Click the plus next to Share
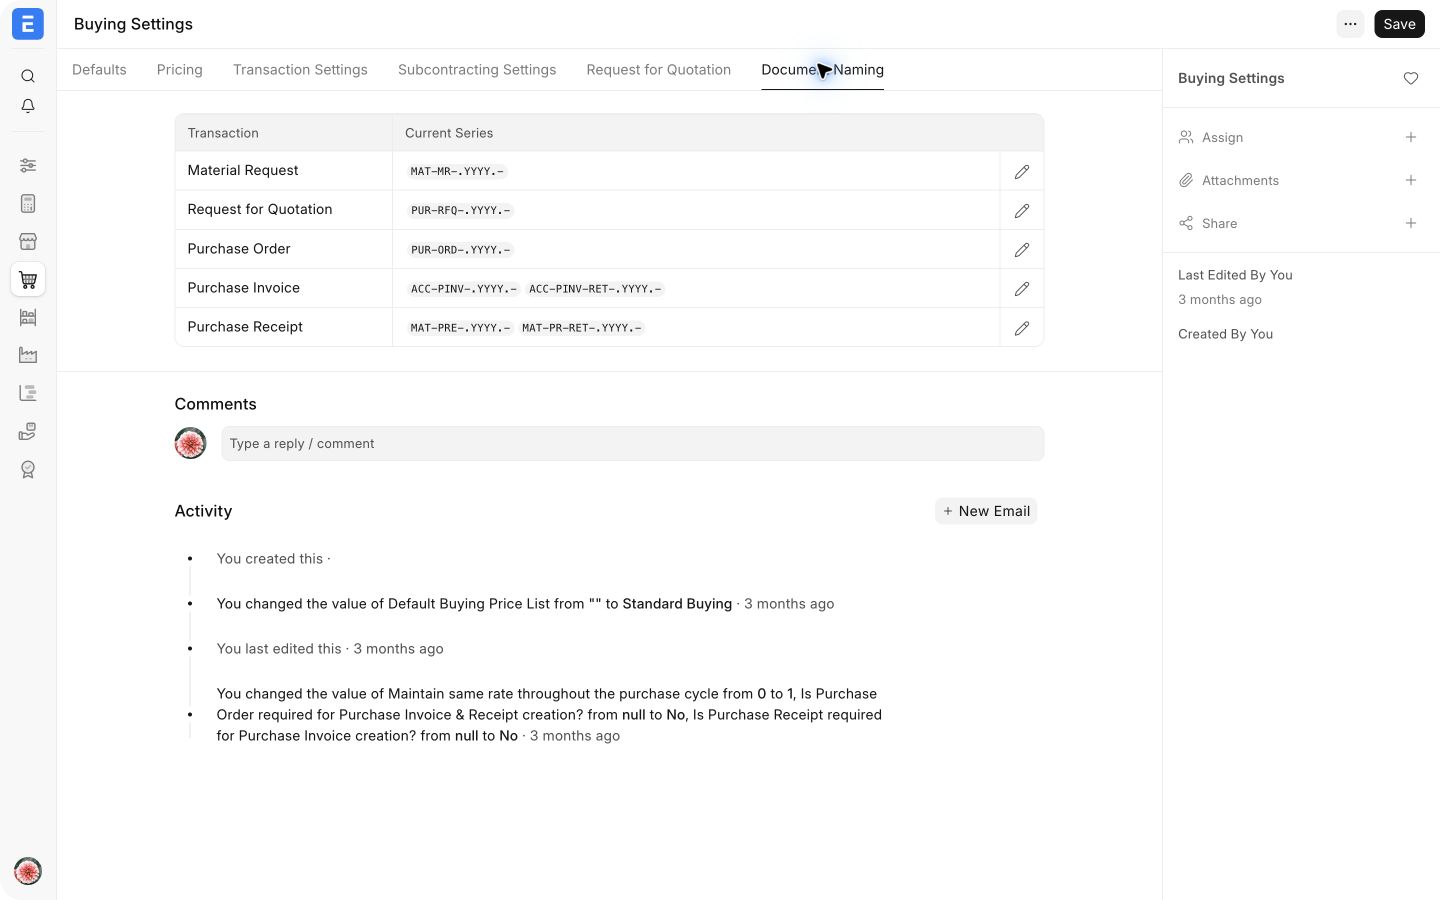Image resolution: width=1440 pixels, height=900 pixels. click(x=1411, y=223)
